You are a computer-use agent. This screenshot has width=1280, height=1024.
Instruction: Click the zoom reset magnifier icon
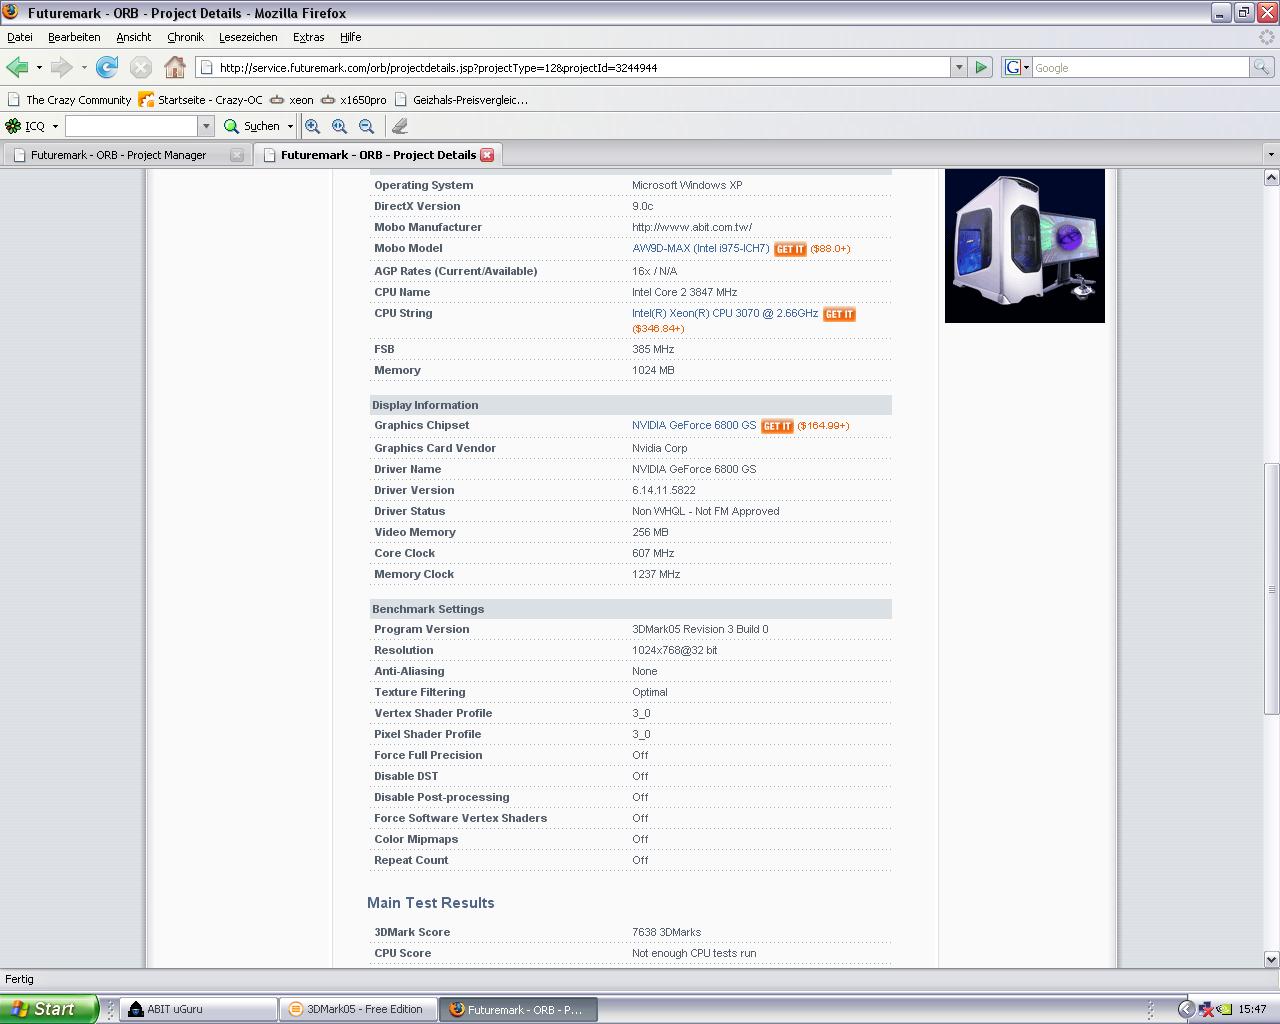point(340,126)
